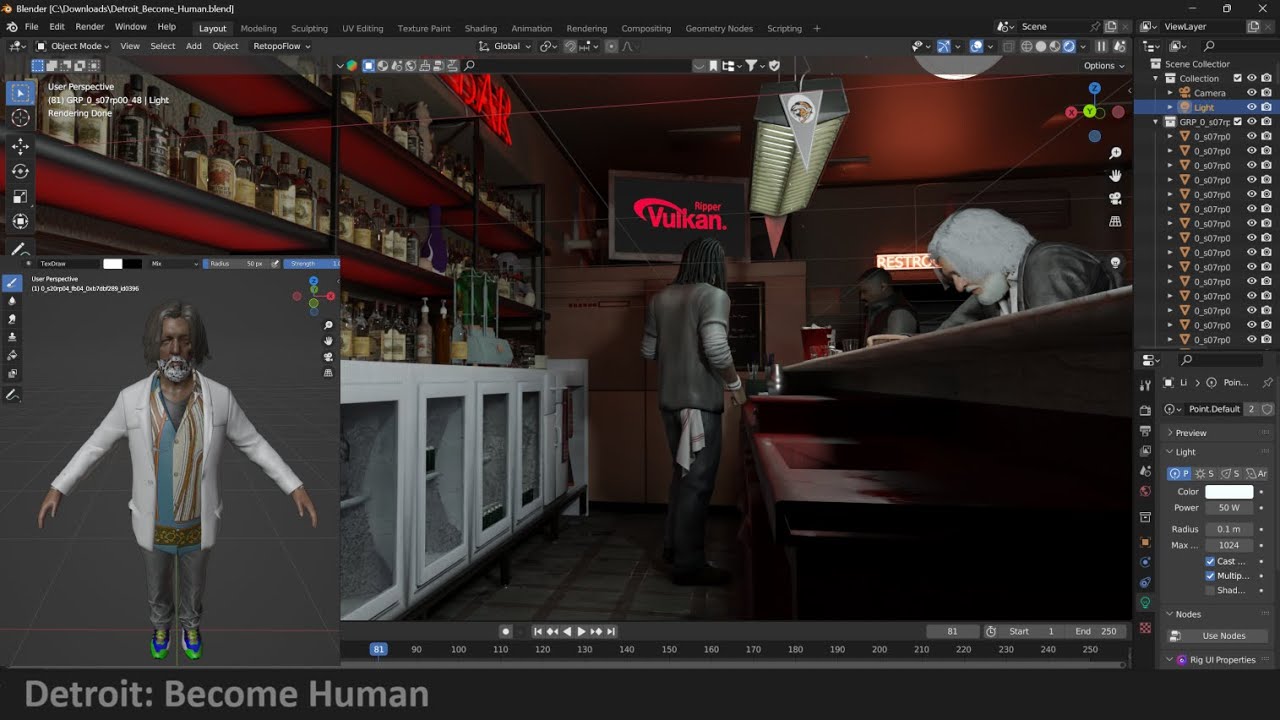The height and width of the screenshot is (720, 1280).
Task: Toggle viewport overlays button
Action: (x=978, y=46)
